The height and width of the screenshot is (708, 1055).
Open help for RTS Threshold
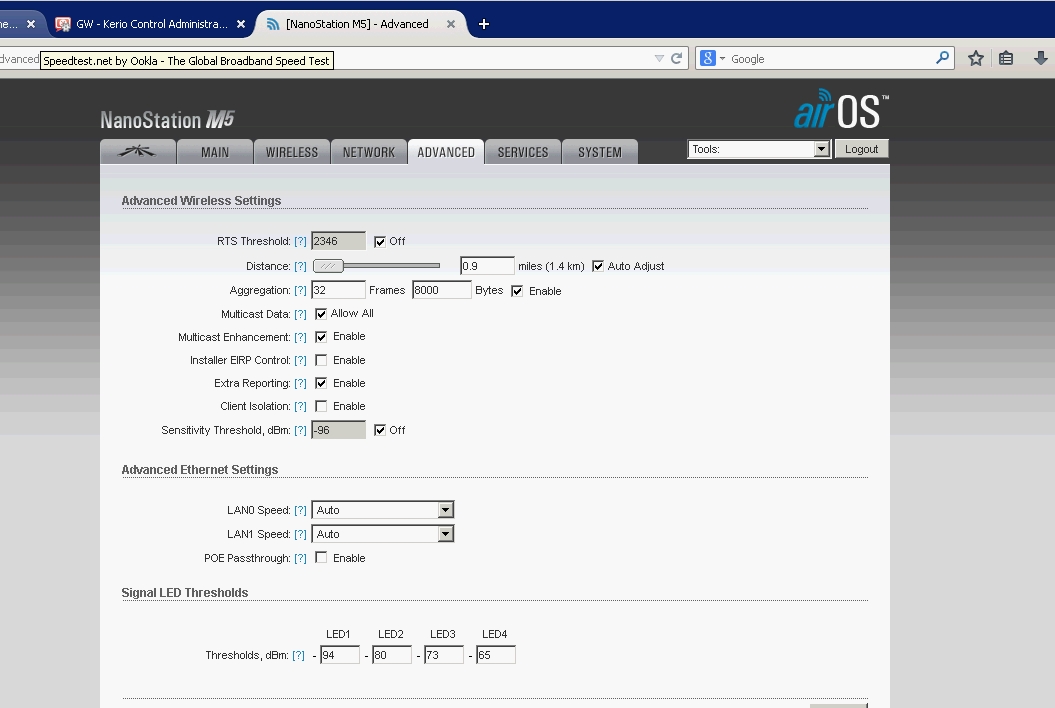point(300,242)
